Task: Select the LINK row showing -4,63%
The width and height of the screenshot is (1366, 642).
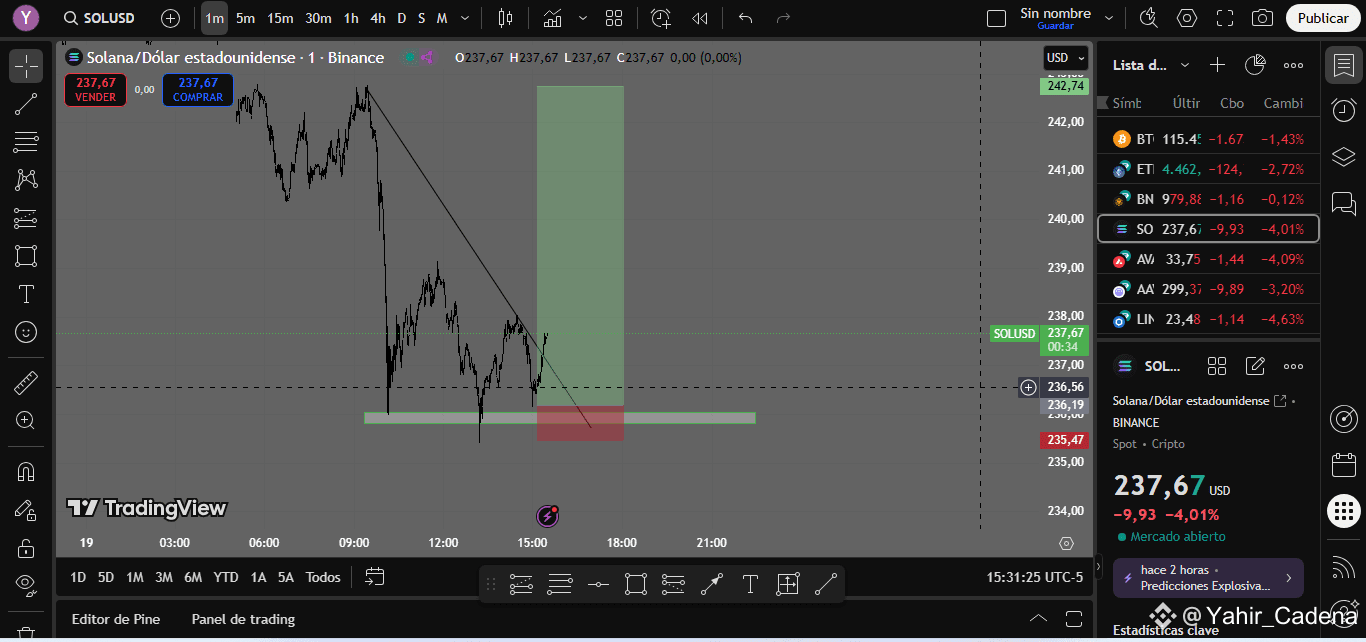Action: point(1208,319)
